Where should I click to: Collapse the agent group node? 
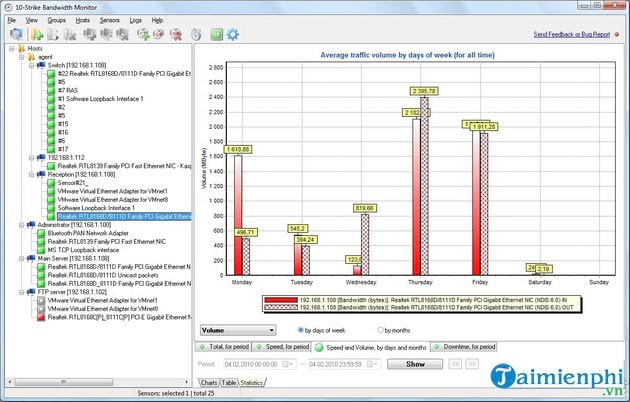[x=22, y=57]
